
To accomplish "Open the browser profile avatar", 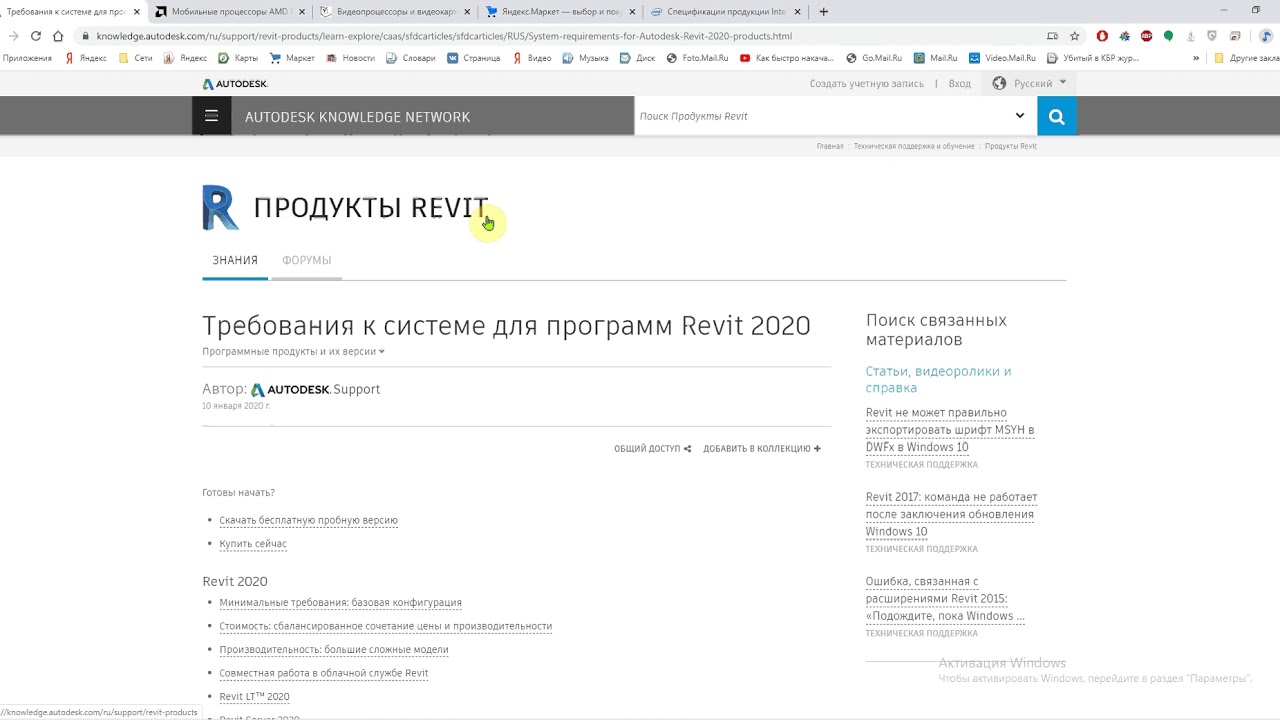I will point(1266,36).
